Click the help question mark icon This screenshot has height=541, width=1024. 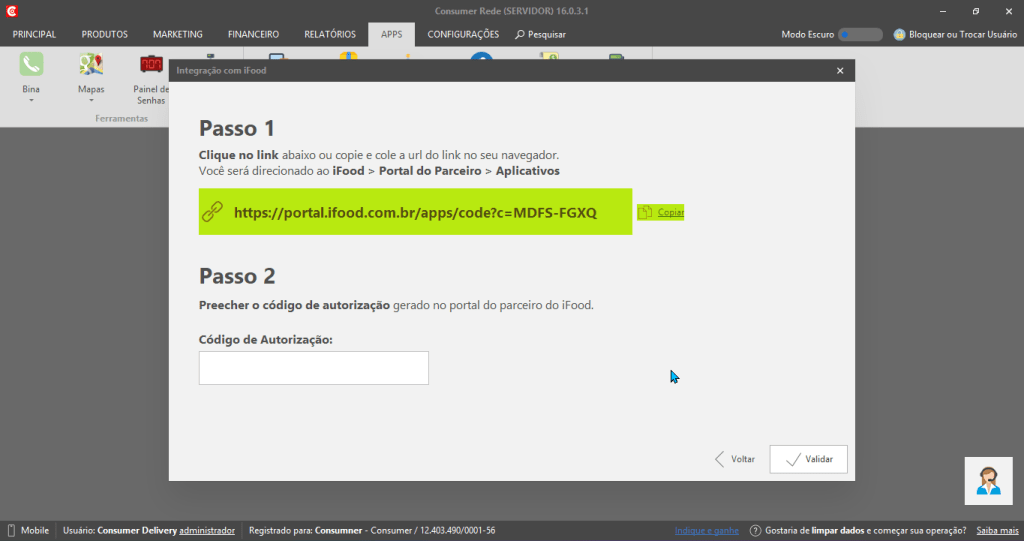755,531
